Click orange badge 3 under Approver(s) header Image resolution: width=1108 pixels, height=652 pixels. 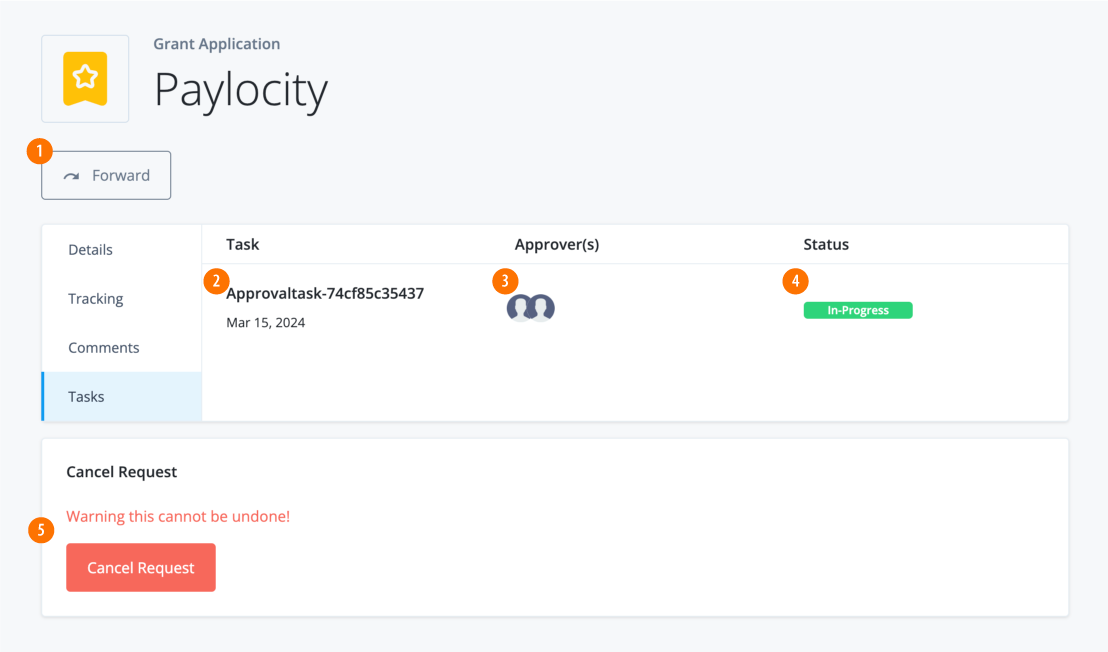pos(506,281)
